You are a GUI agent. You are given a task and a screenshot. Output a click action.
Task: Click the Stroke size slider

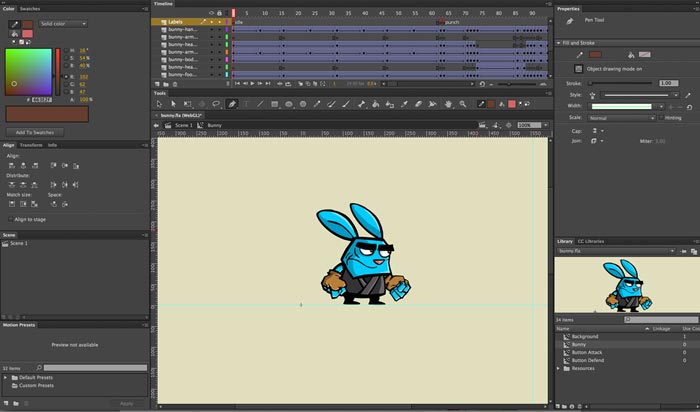pyautogui.click(x=621, y=83)
